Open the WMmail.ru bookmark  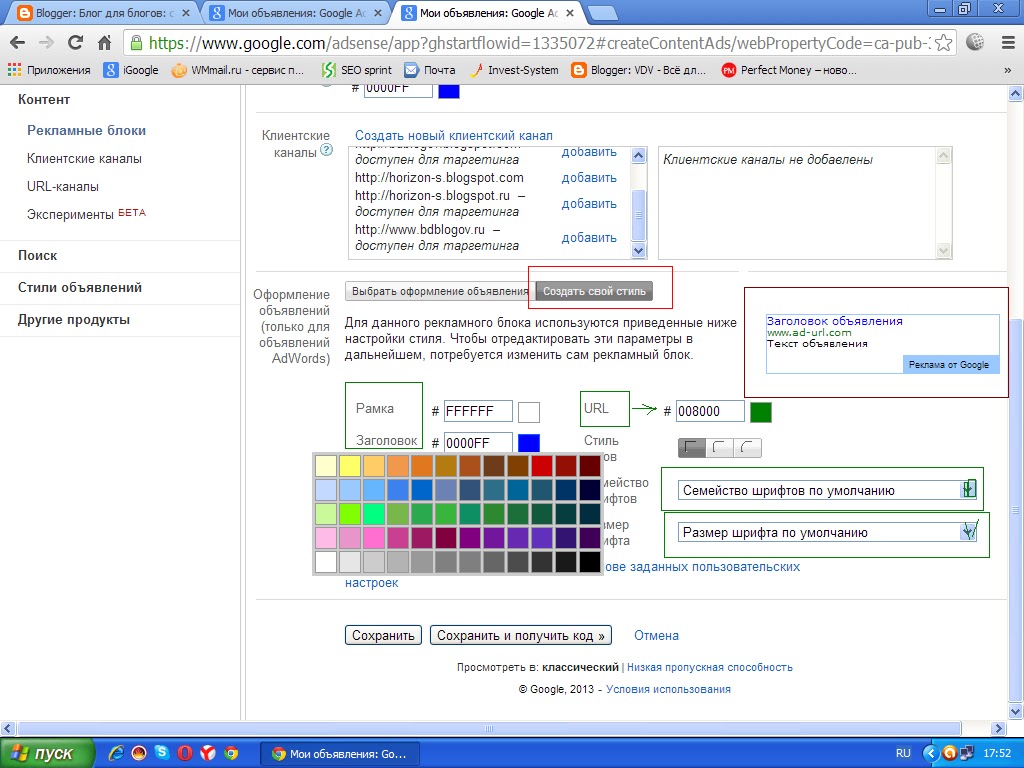coord(238,70)
